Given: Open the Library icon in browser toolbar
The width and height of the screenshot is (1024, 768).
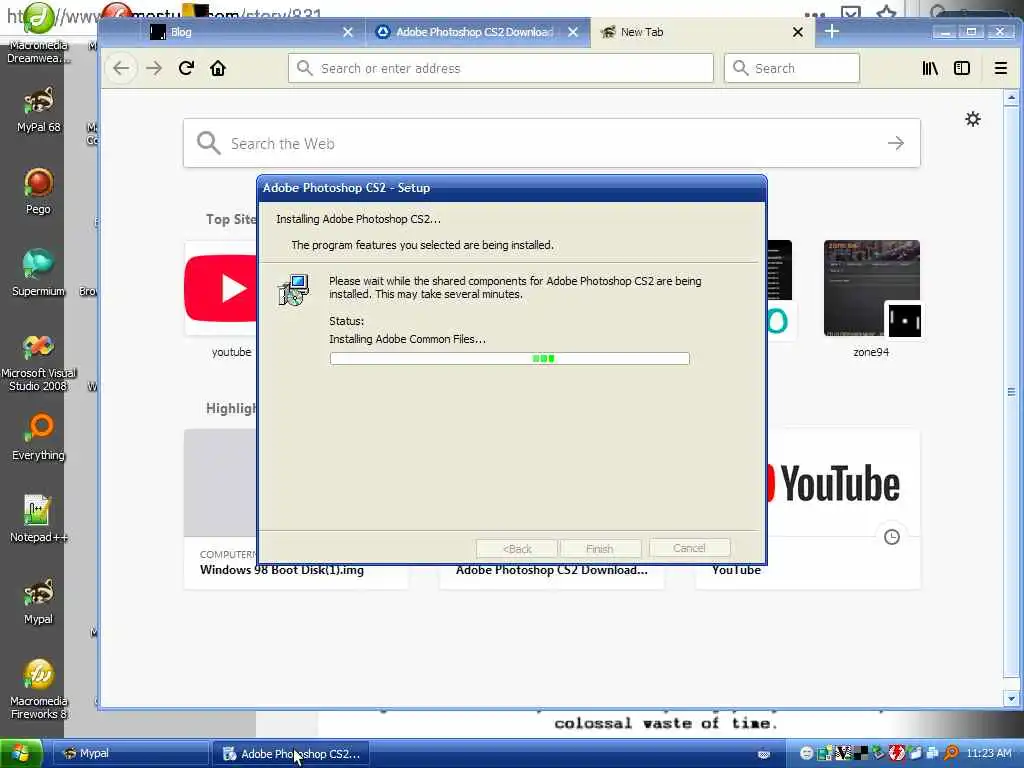Looking at the screenshot, I should (x=930, y=69).
